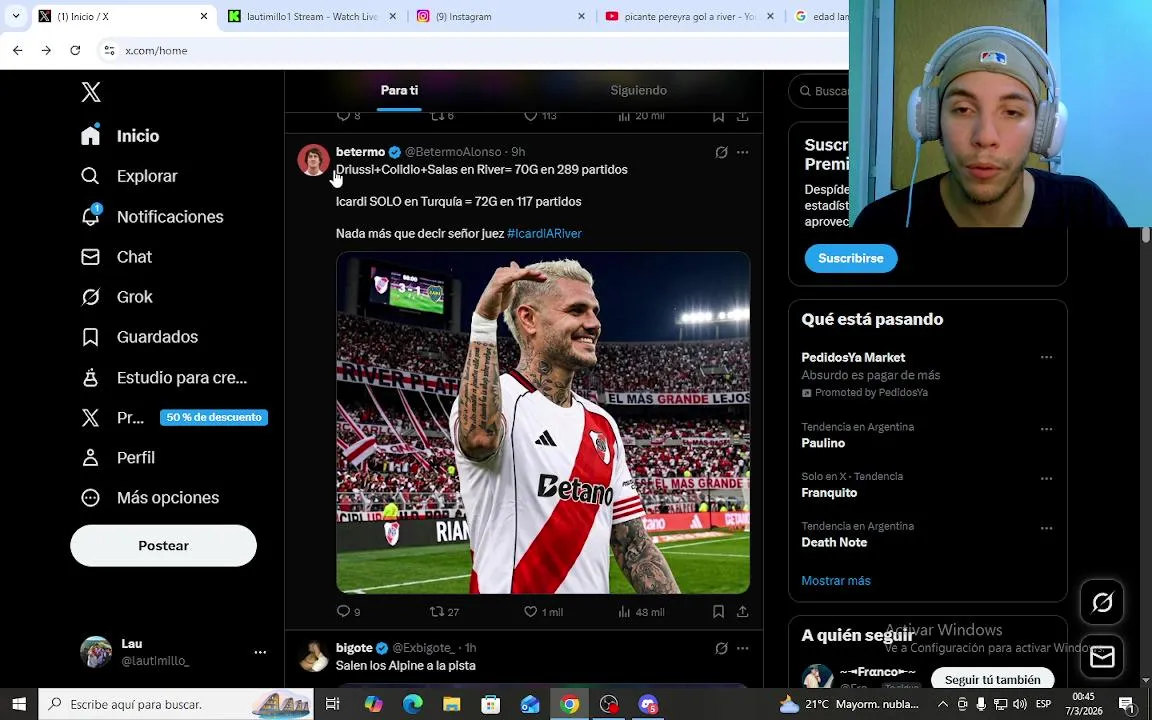Click the Postear button

click(x=163, y=546)
